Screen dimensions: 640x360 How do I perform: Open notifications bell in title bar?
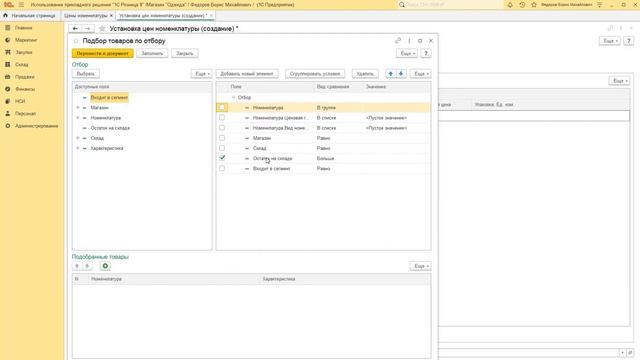click(510, 4)
